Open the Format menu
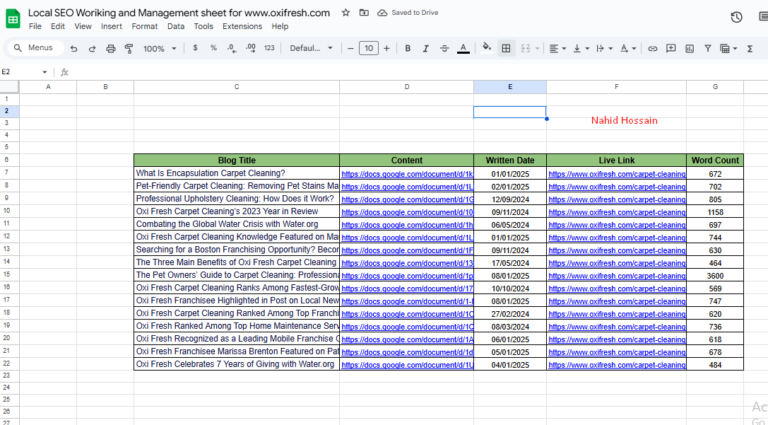 pyautogui.click(x=144, y=26)
